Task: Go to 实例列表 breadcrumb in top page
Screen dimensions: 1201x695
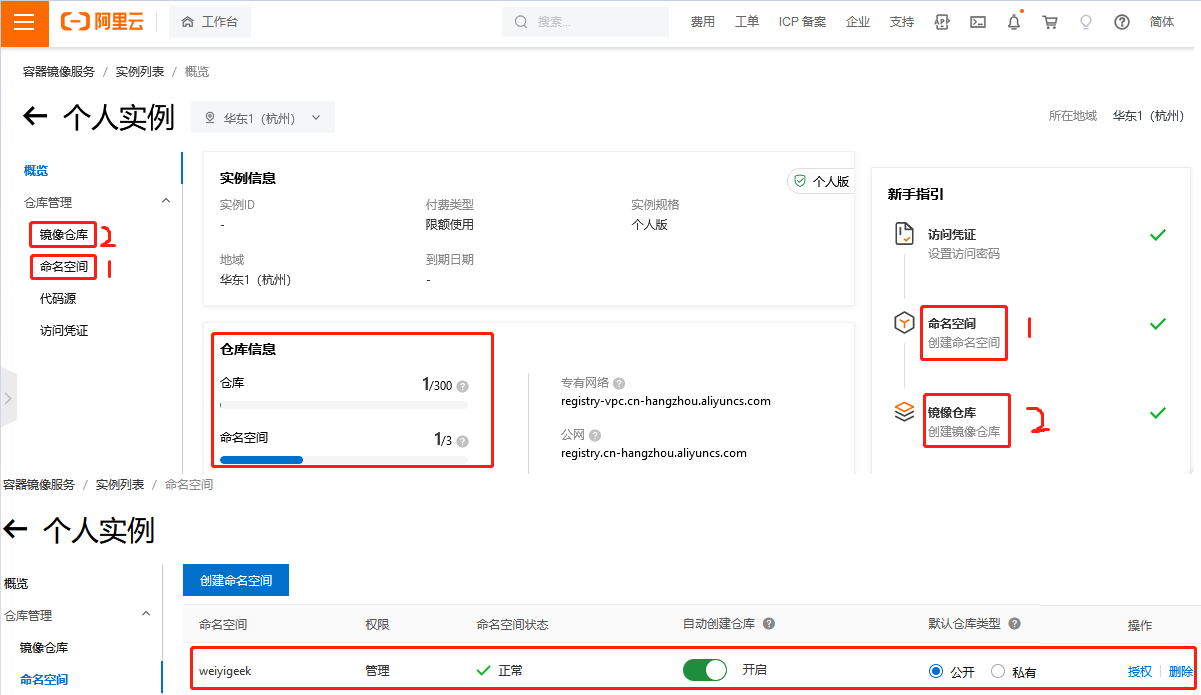Action: tap(140, 72)
